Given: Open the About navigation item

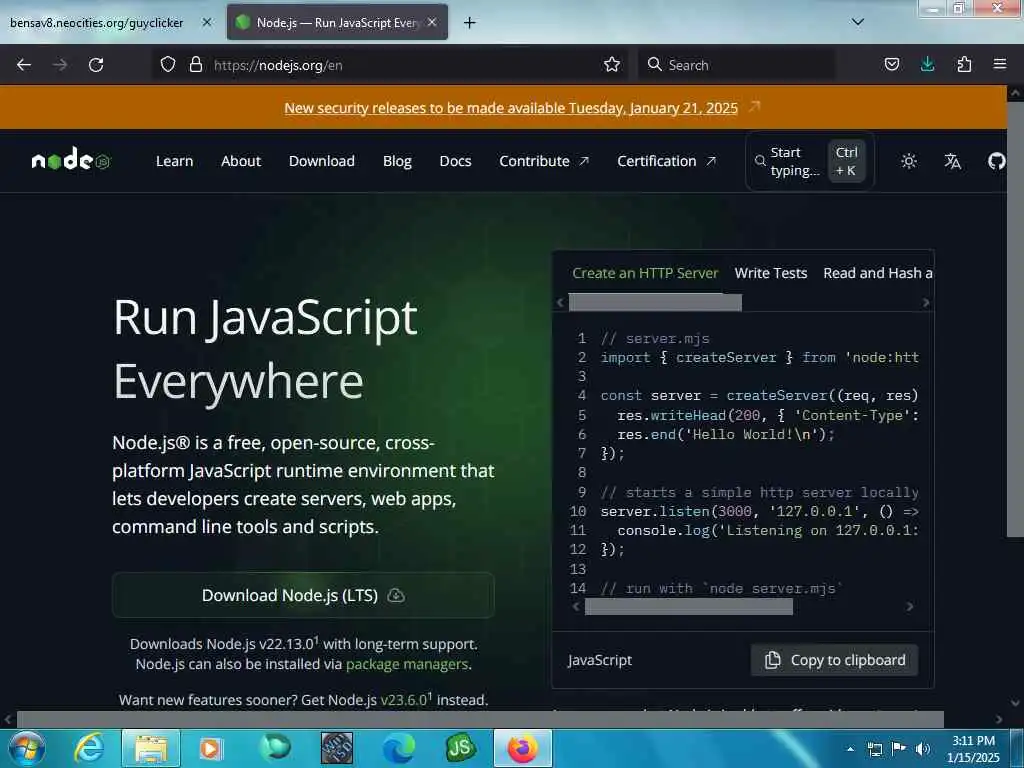Looking at the screenshot, I should pos(240,161).
